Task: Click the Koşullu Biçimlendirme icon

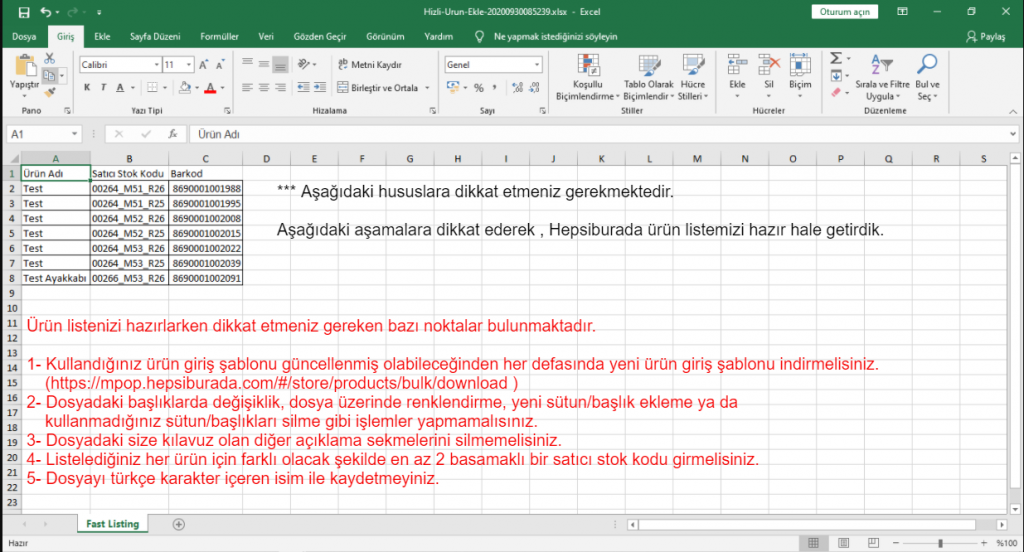Action: tap(589, 65)
